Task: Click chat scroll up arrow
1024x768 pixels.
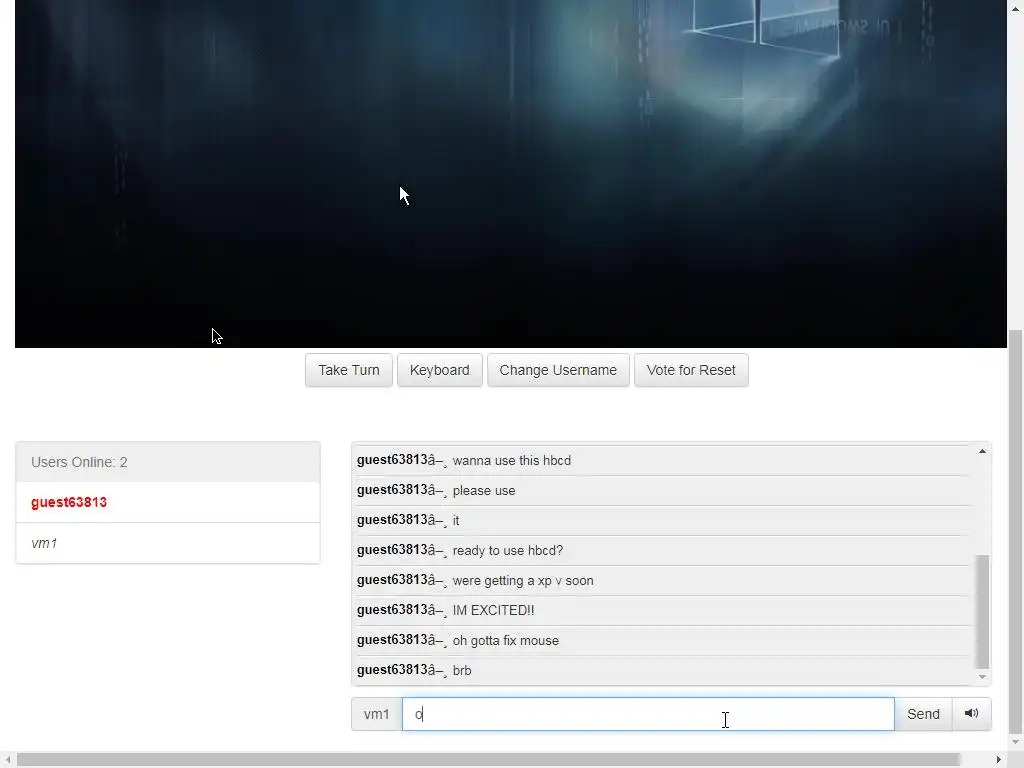Action: coord(982,451)
